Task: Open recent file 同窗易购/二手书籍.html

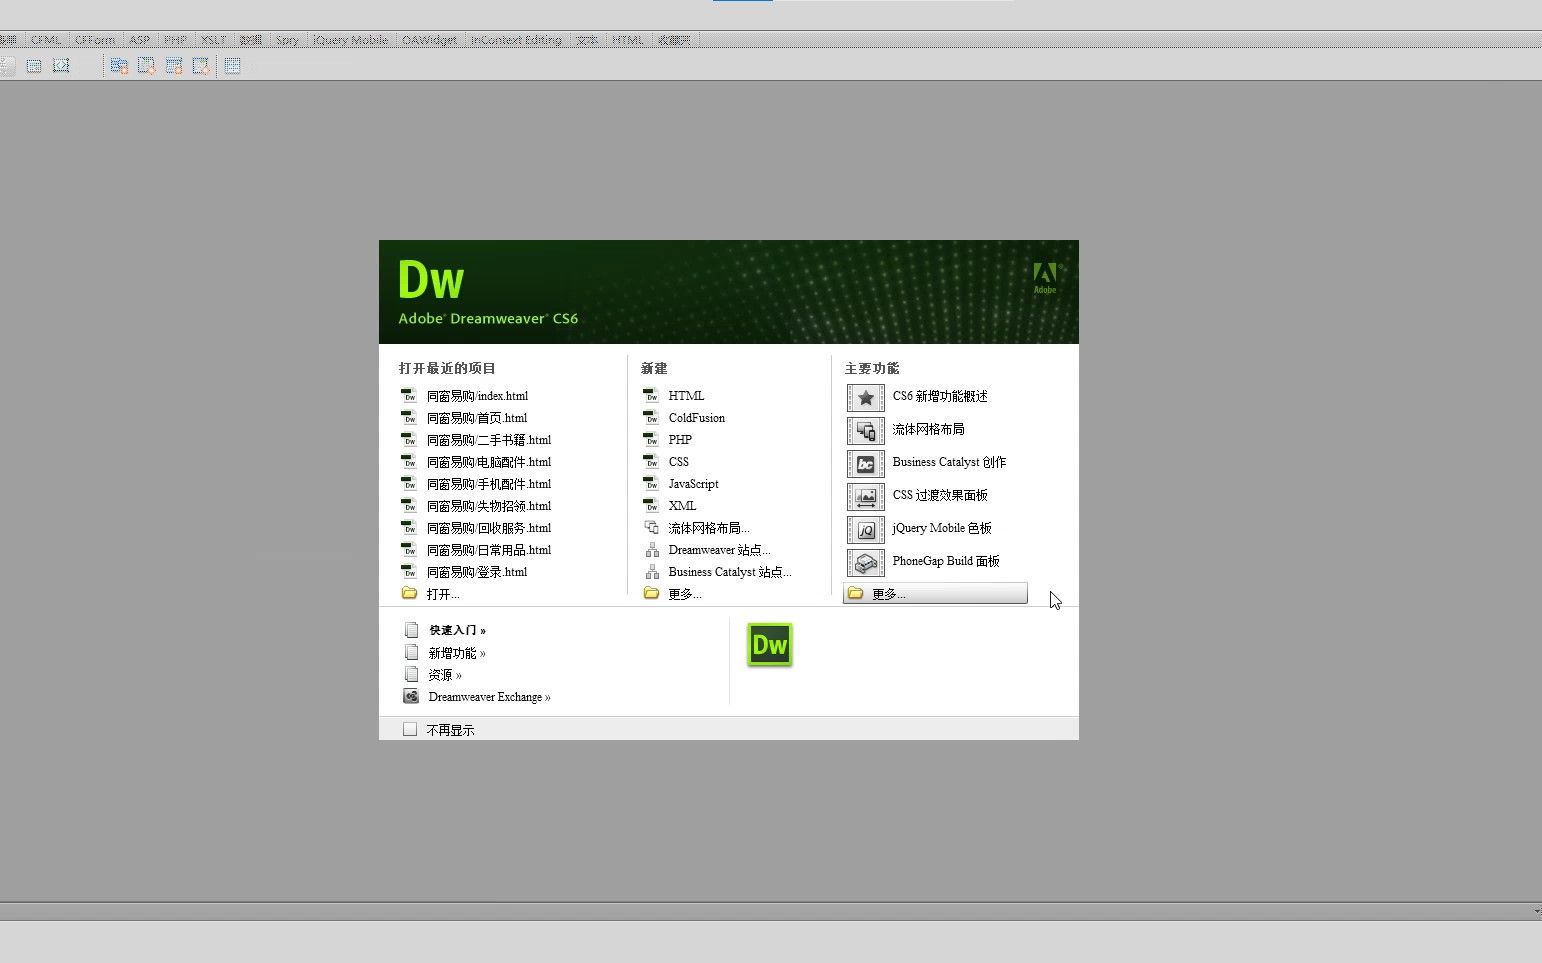Action: click(x=489, y=440)
